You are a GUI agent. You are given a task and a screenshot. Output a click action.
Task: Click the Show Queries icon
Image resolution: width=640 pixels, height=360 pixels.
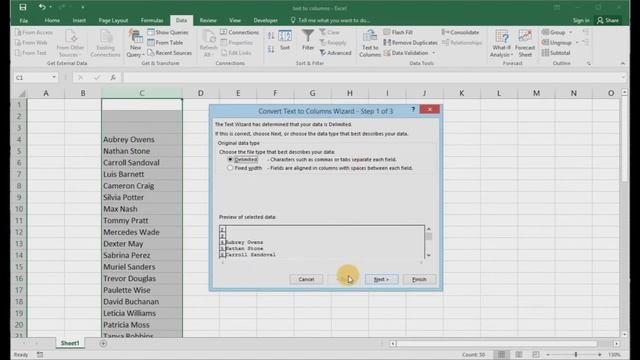click(151, 32)
